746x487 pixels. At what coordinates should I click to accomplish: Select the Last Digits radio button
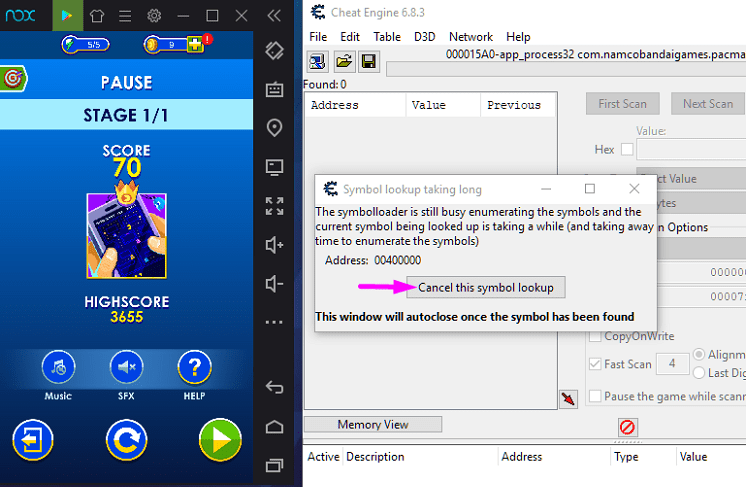coord(699,373)
